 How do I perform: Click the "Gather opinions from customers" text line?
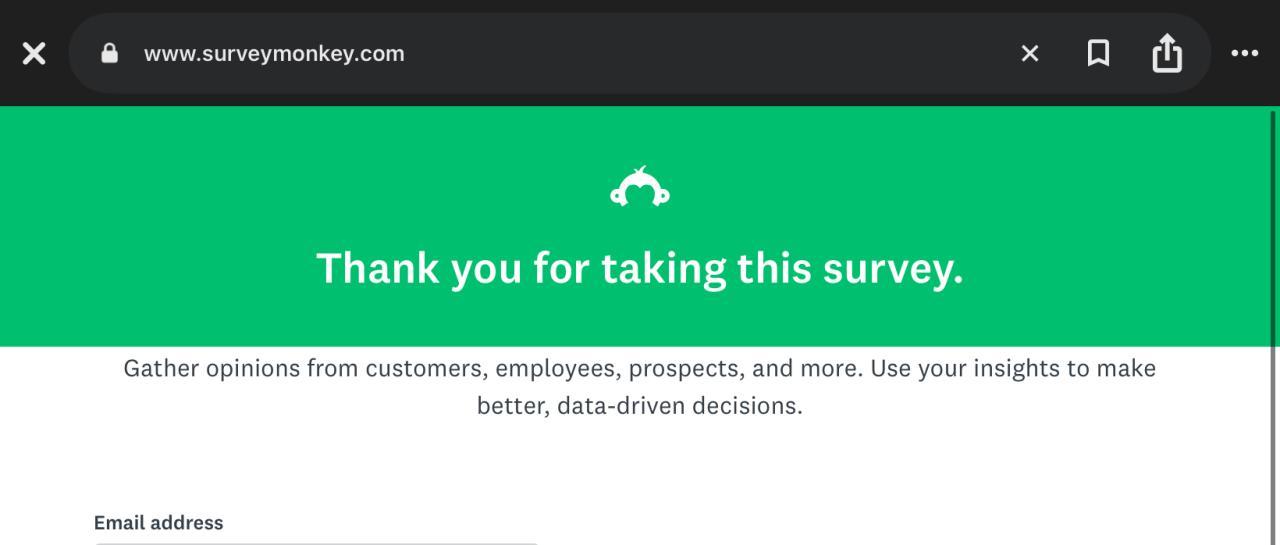(x=640, y=368)
